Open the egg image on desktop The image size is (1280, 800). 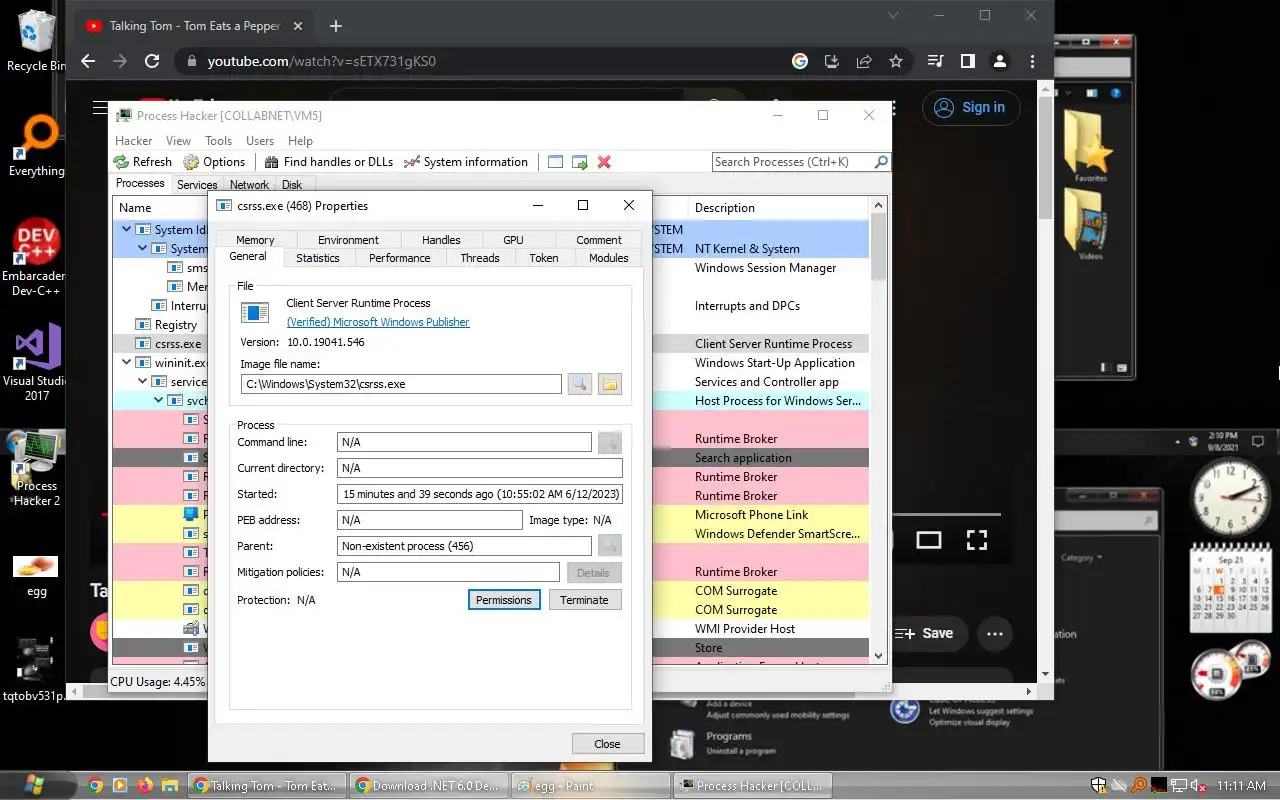[36, 575]
